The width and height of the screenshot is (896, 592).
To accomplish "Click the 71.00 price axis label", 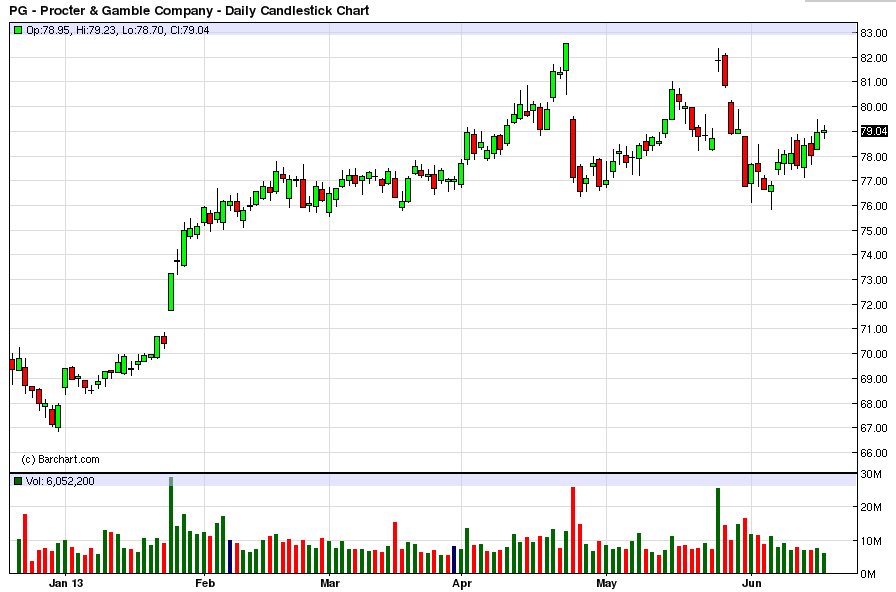I will click(874, 329).
